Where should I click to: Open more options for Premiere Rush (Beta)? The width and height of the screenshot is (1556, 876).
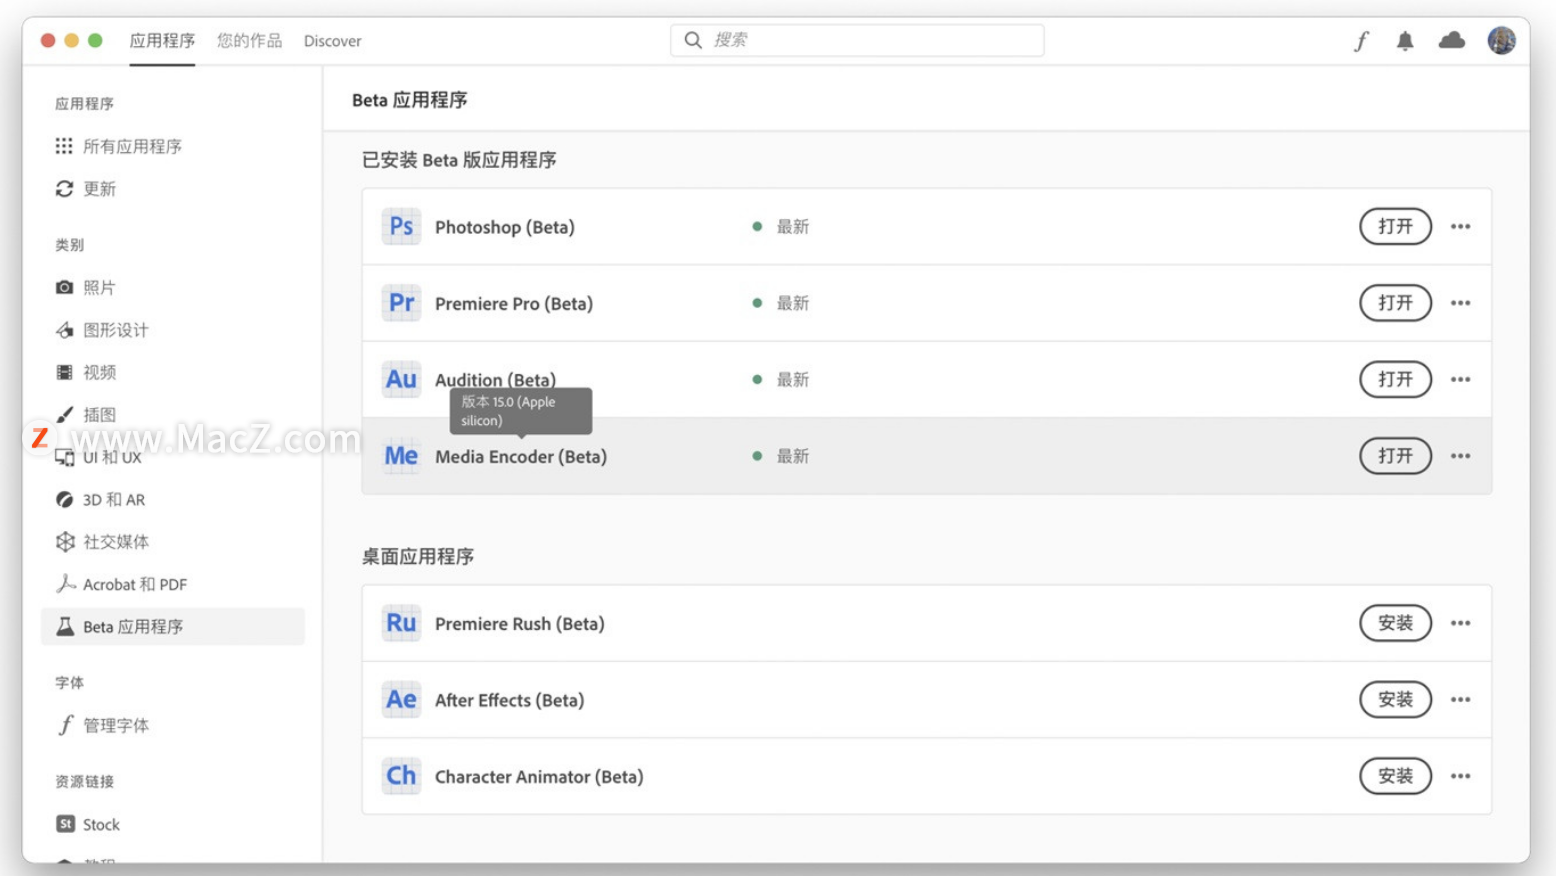[x=1460, y=623]
